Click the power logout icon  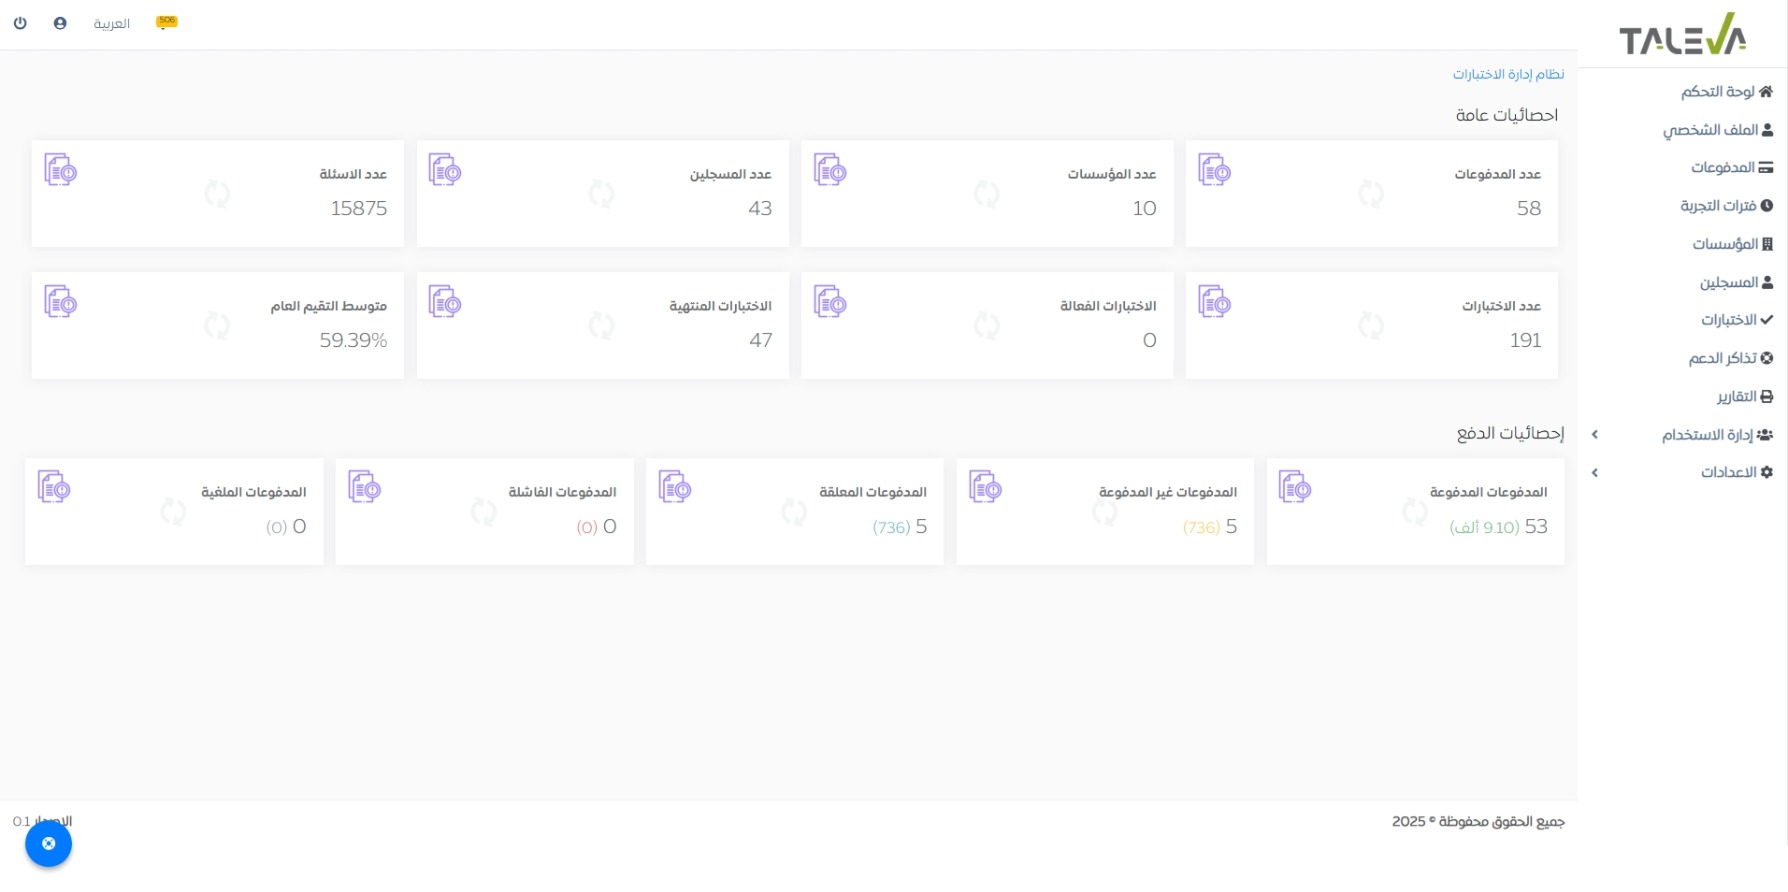[20, 23]
